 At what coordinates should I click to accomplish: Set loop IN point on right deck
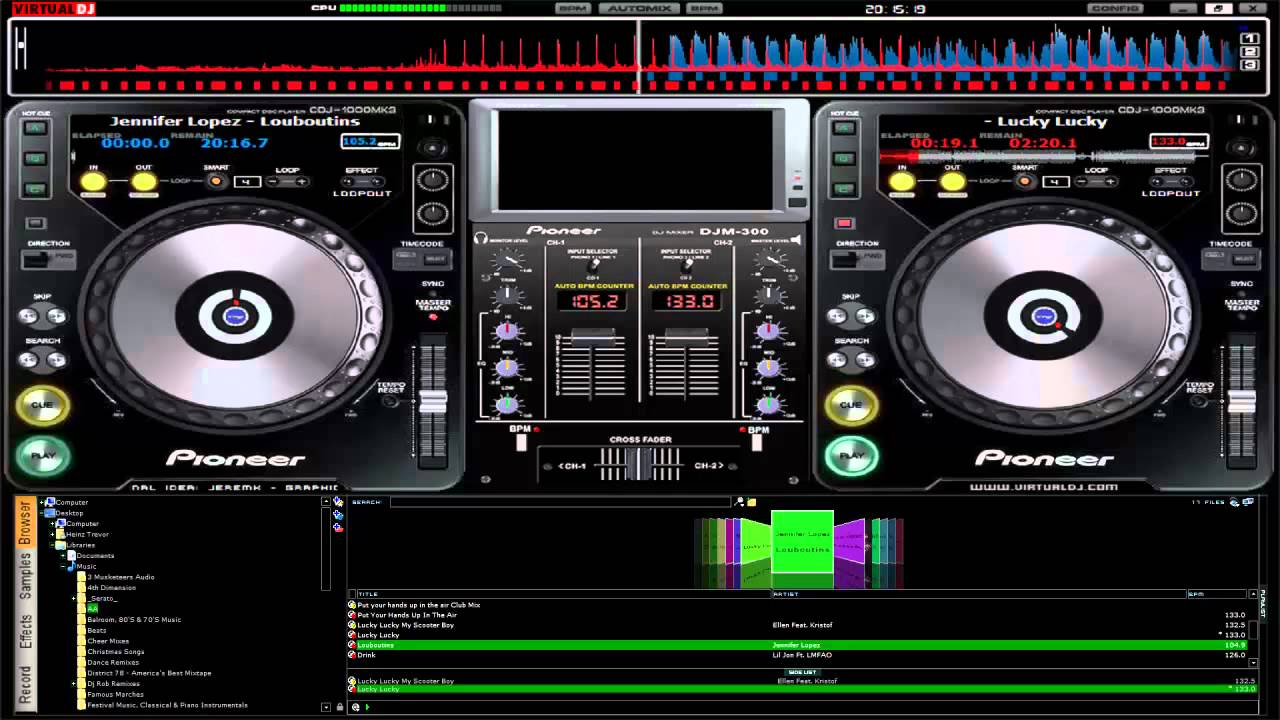(x=902, y=181)
